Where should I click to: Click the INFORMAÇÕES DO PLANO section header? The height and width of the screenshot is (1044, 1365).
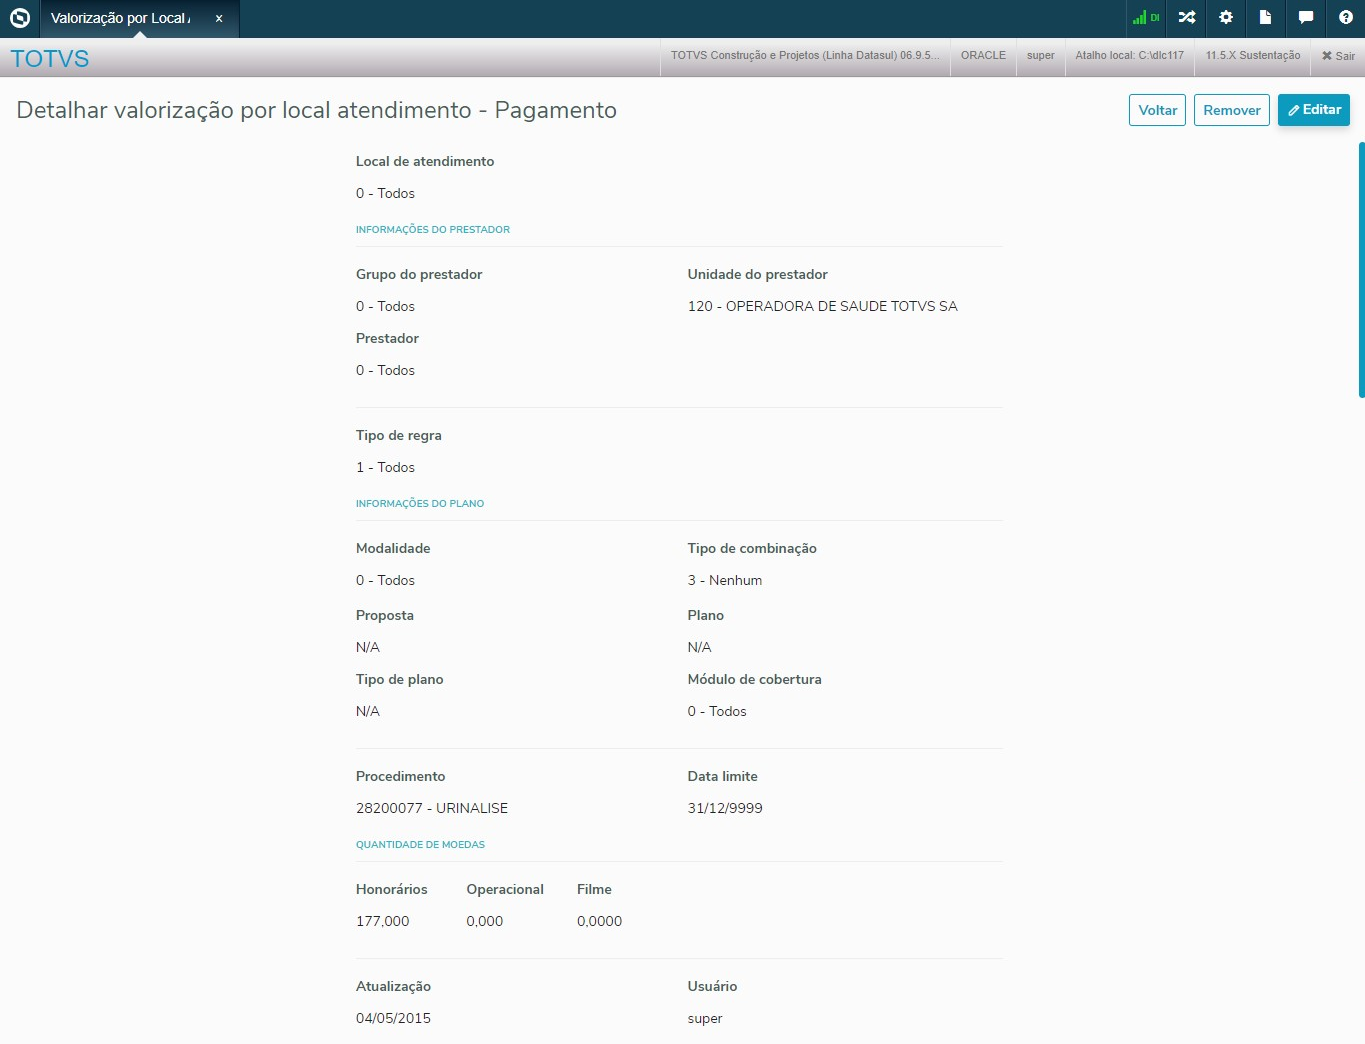coord(420,504)
